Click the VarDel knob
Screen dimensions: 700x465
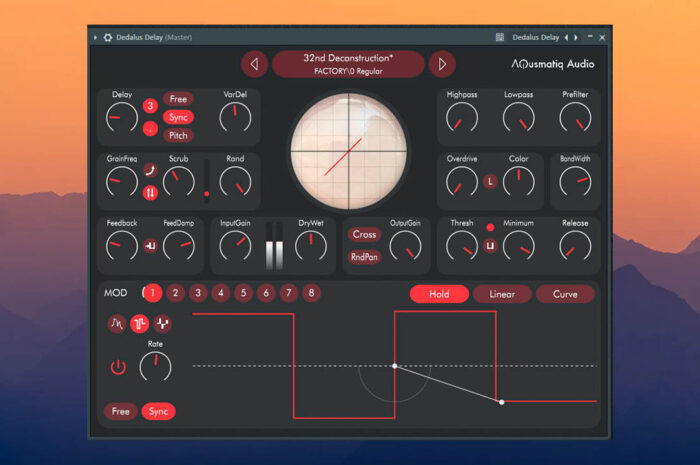click(235, 117)
